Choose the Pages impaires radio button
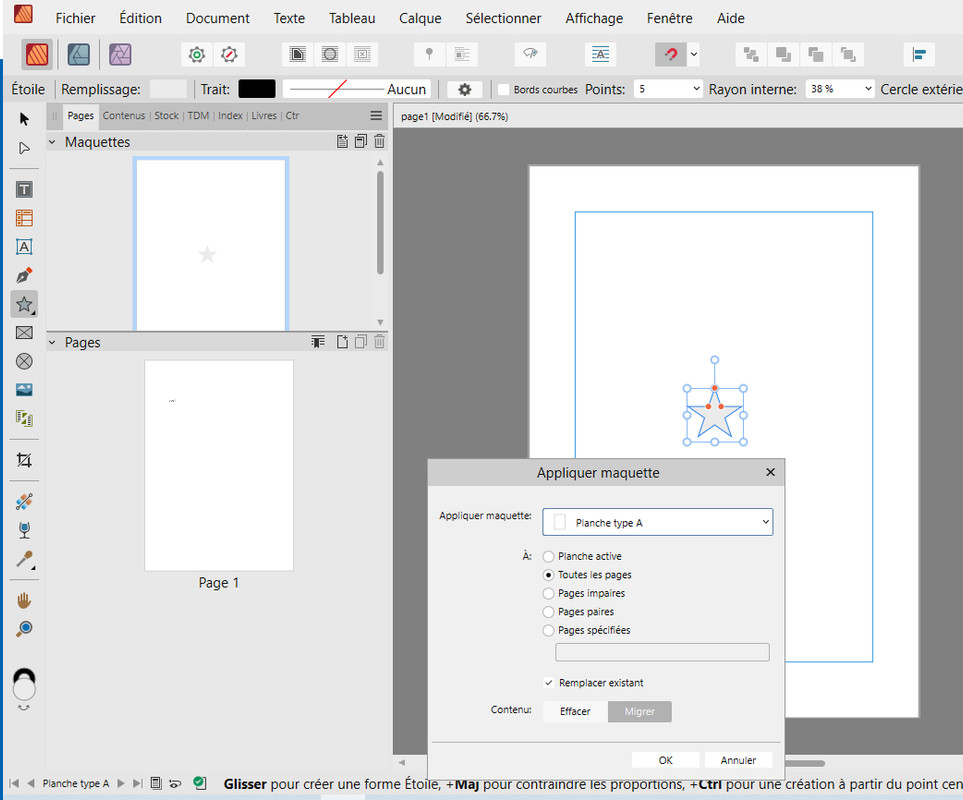 pos(548,593)
